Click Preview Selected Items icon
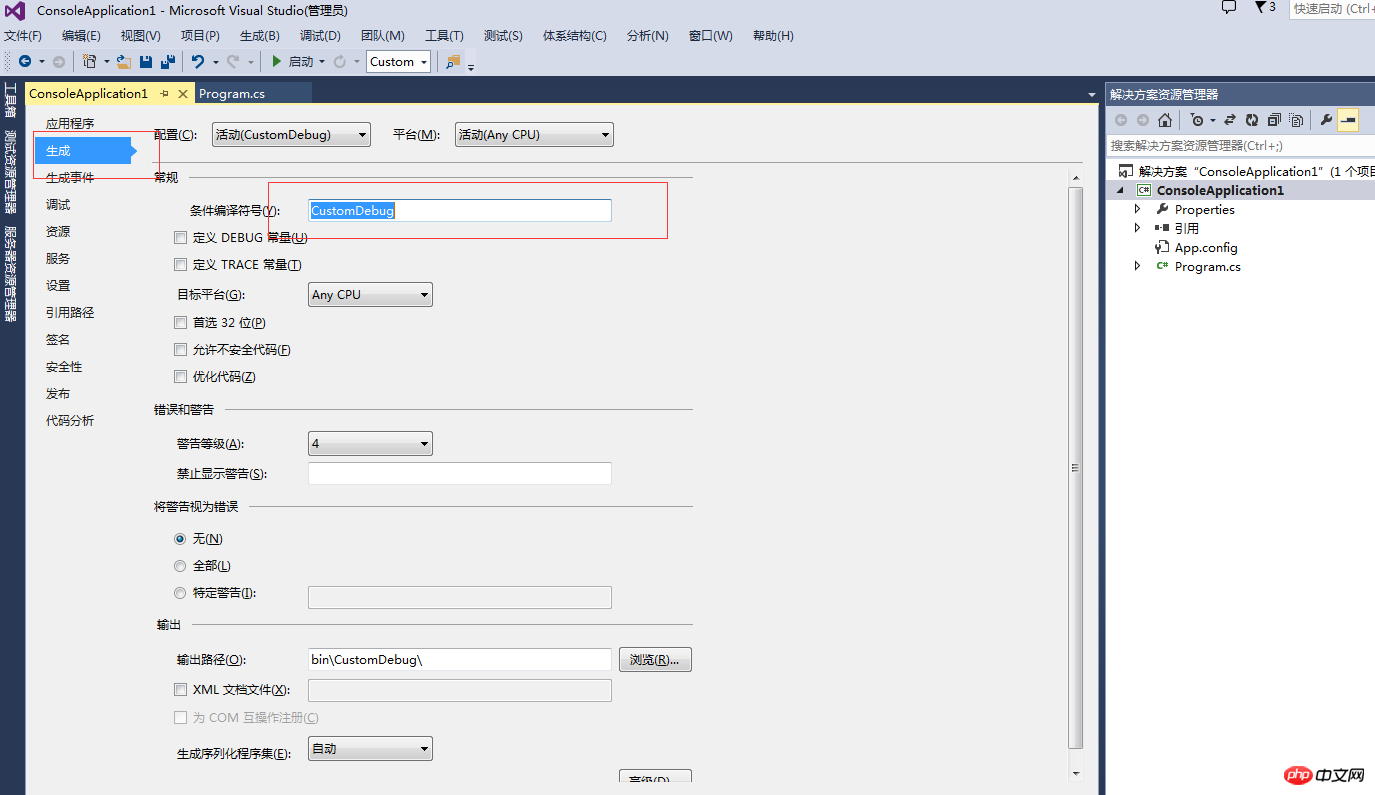Viewport: 1375px width, 795px height. [x=1348, y=120]
